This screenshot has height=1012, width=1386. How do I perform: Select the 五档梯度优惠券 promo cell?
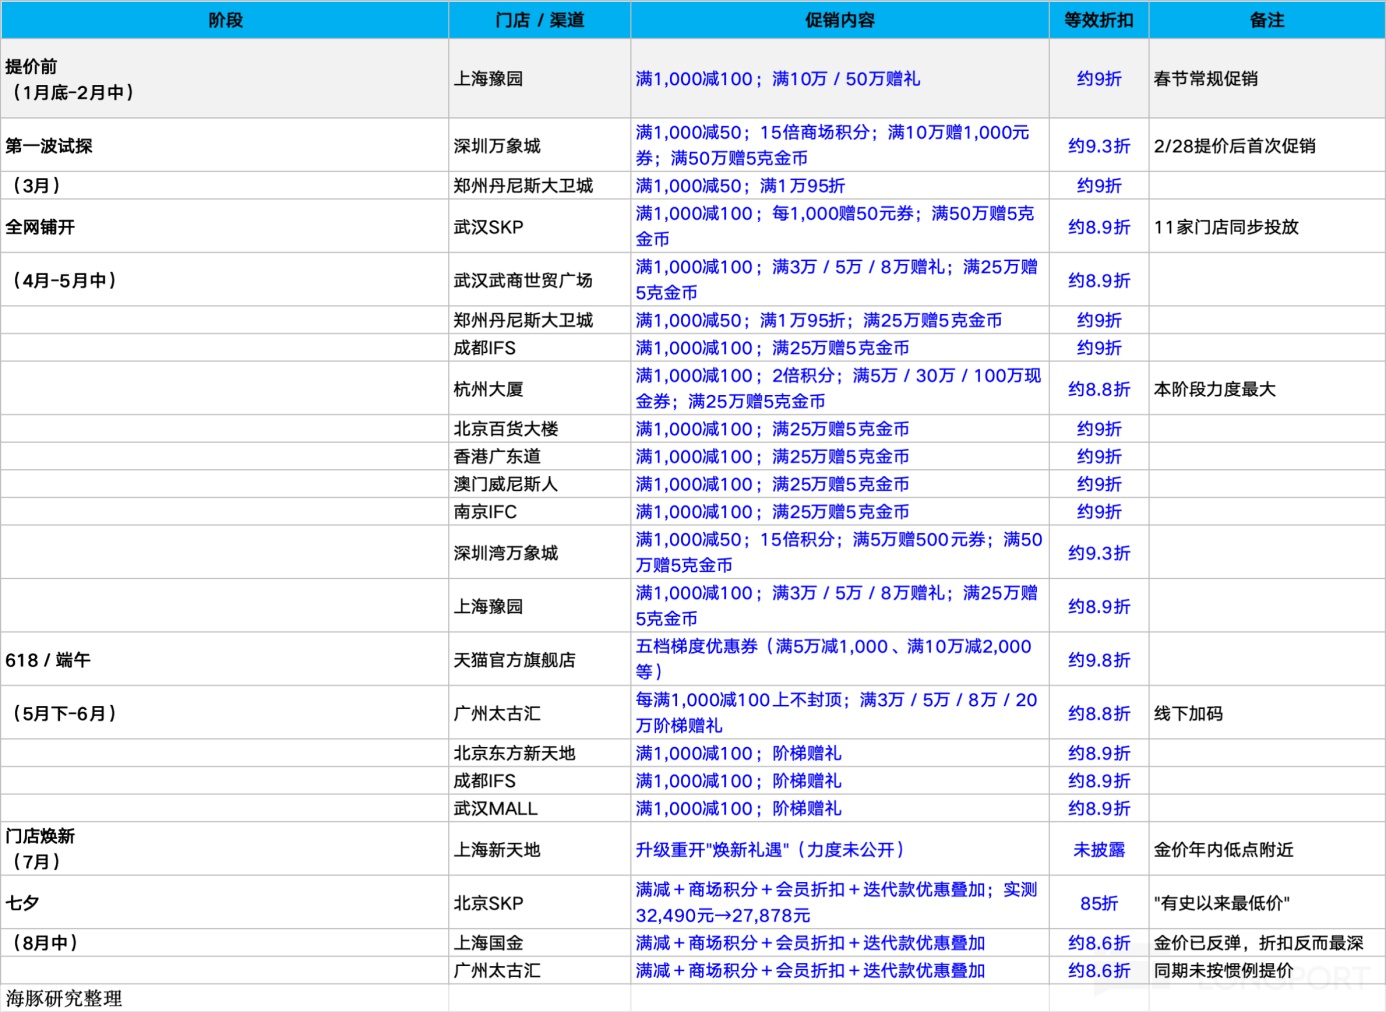click(x=840, y=659)
